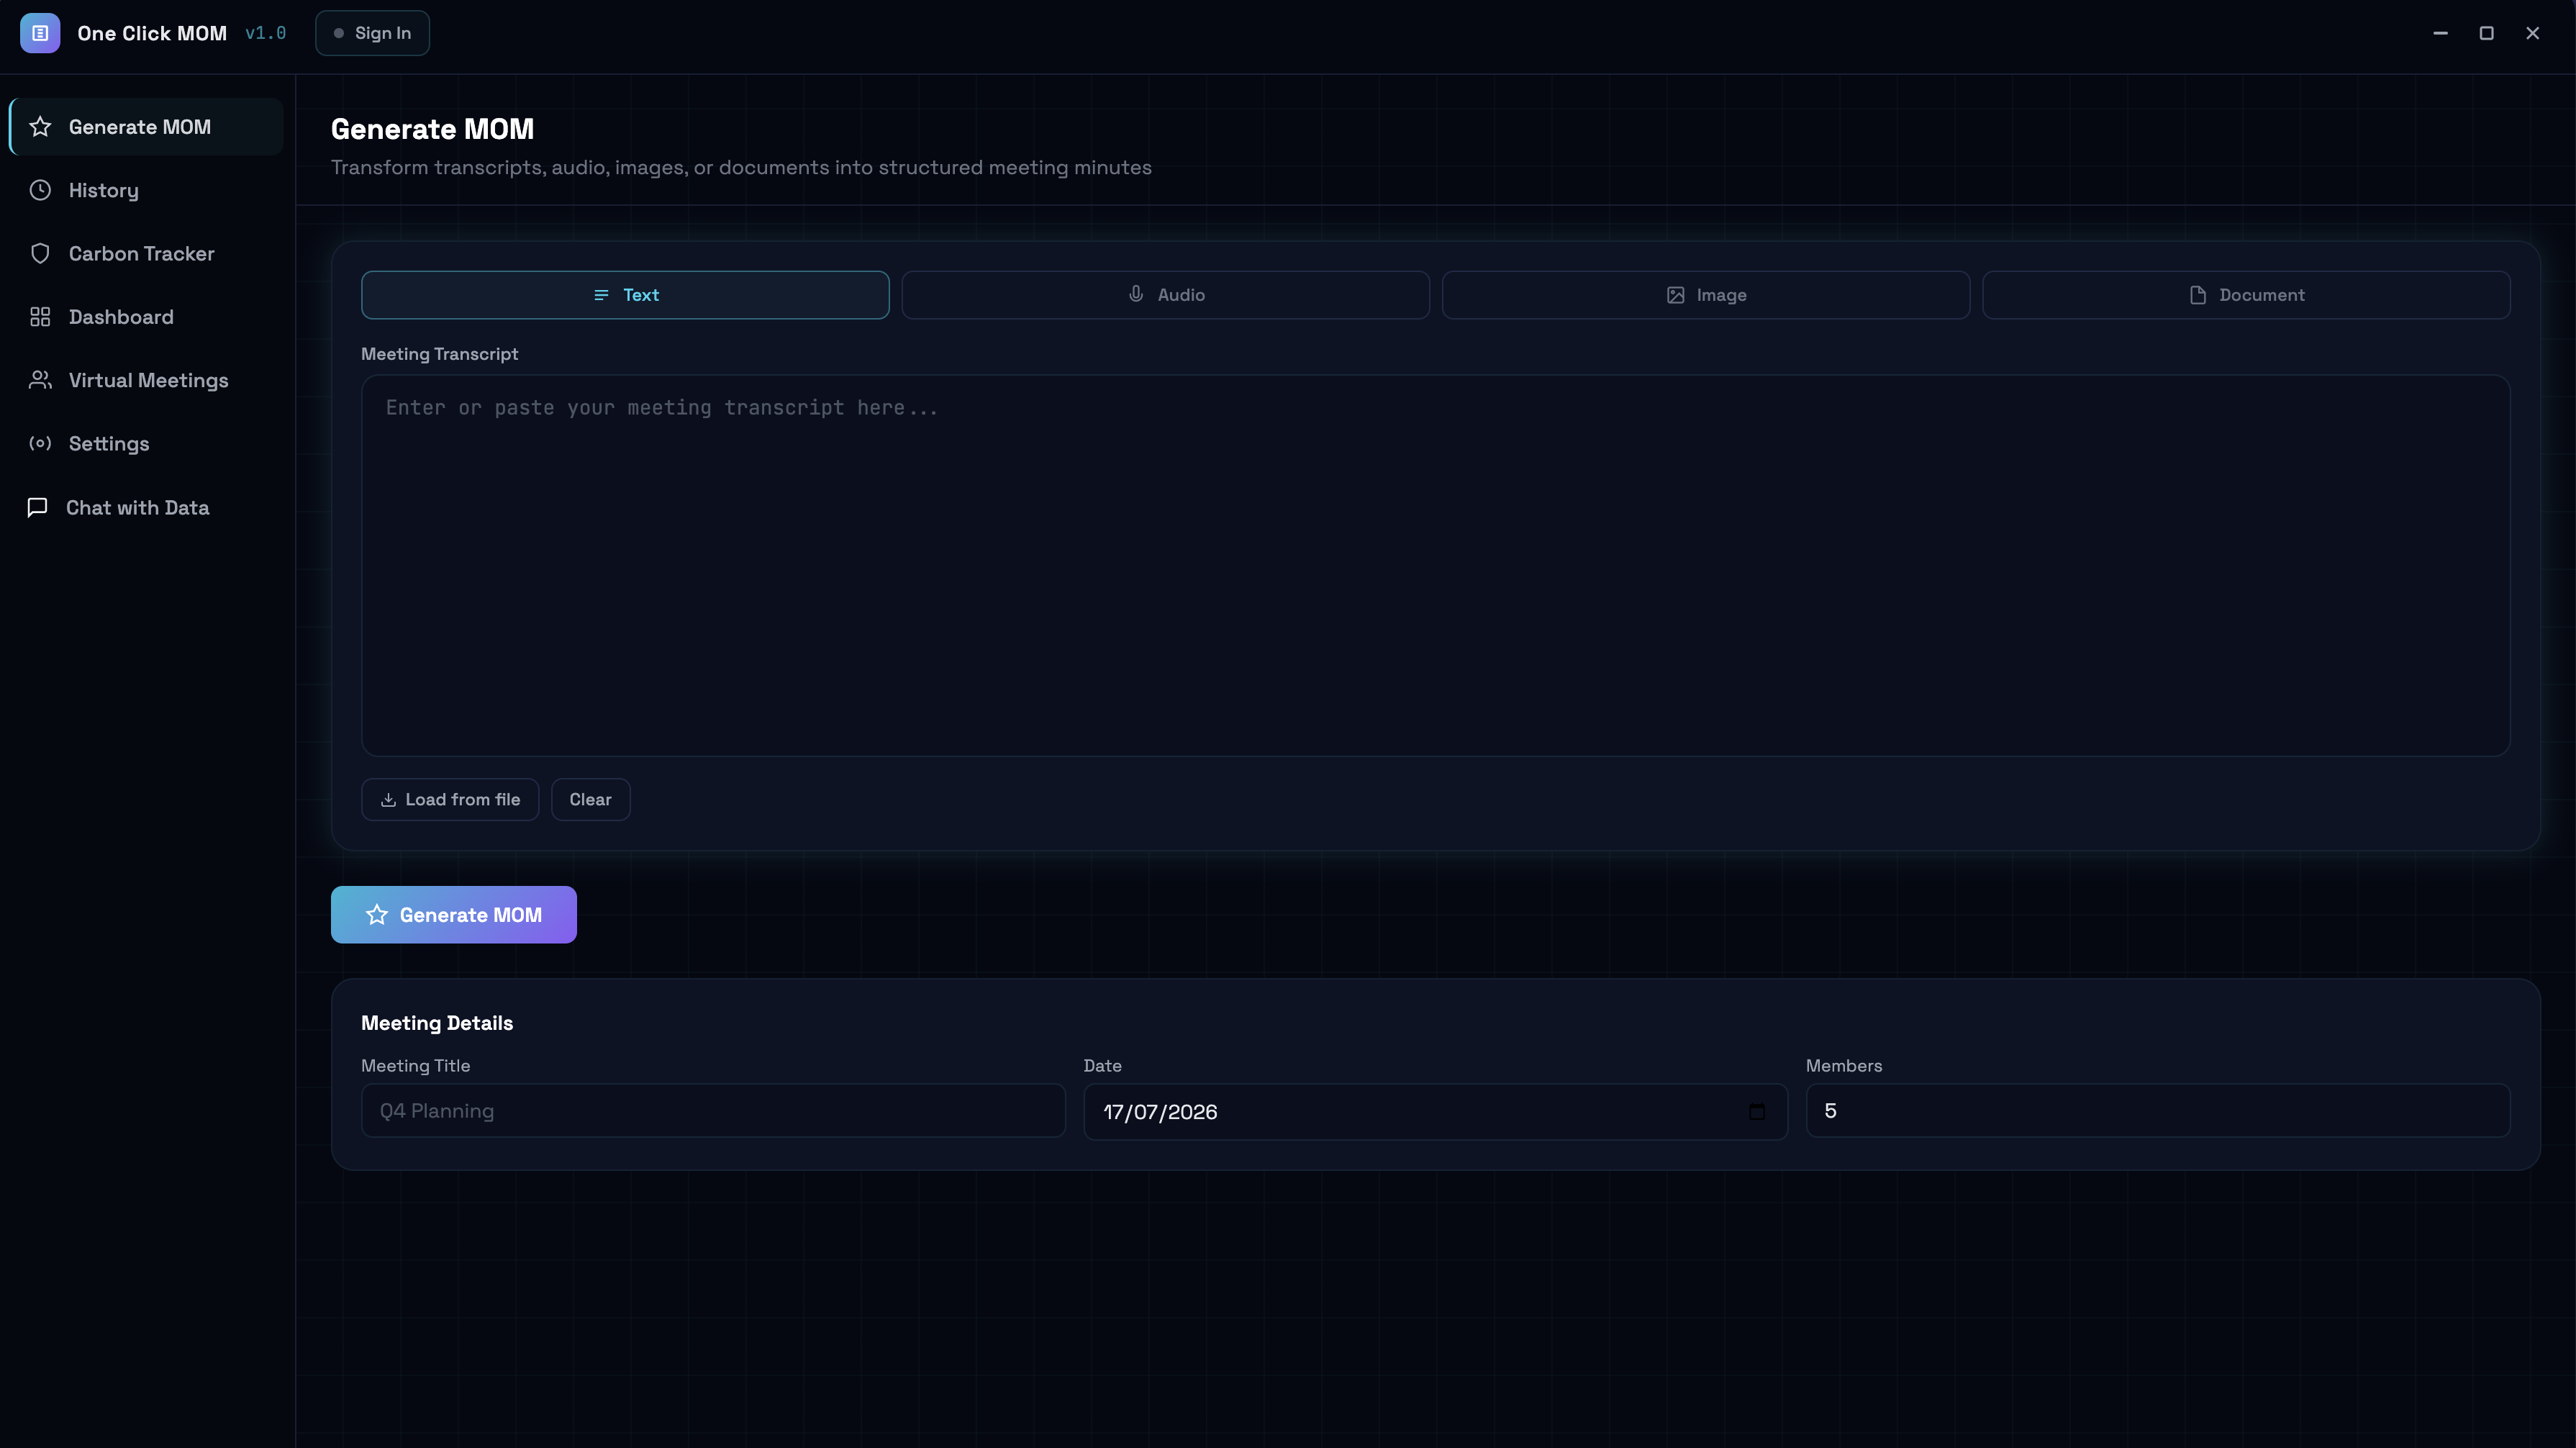Clear the meeting transcript
This screenshot has height=1448, width=2576.
pyautogui.click(x=590, y=799)
